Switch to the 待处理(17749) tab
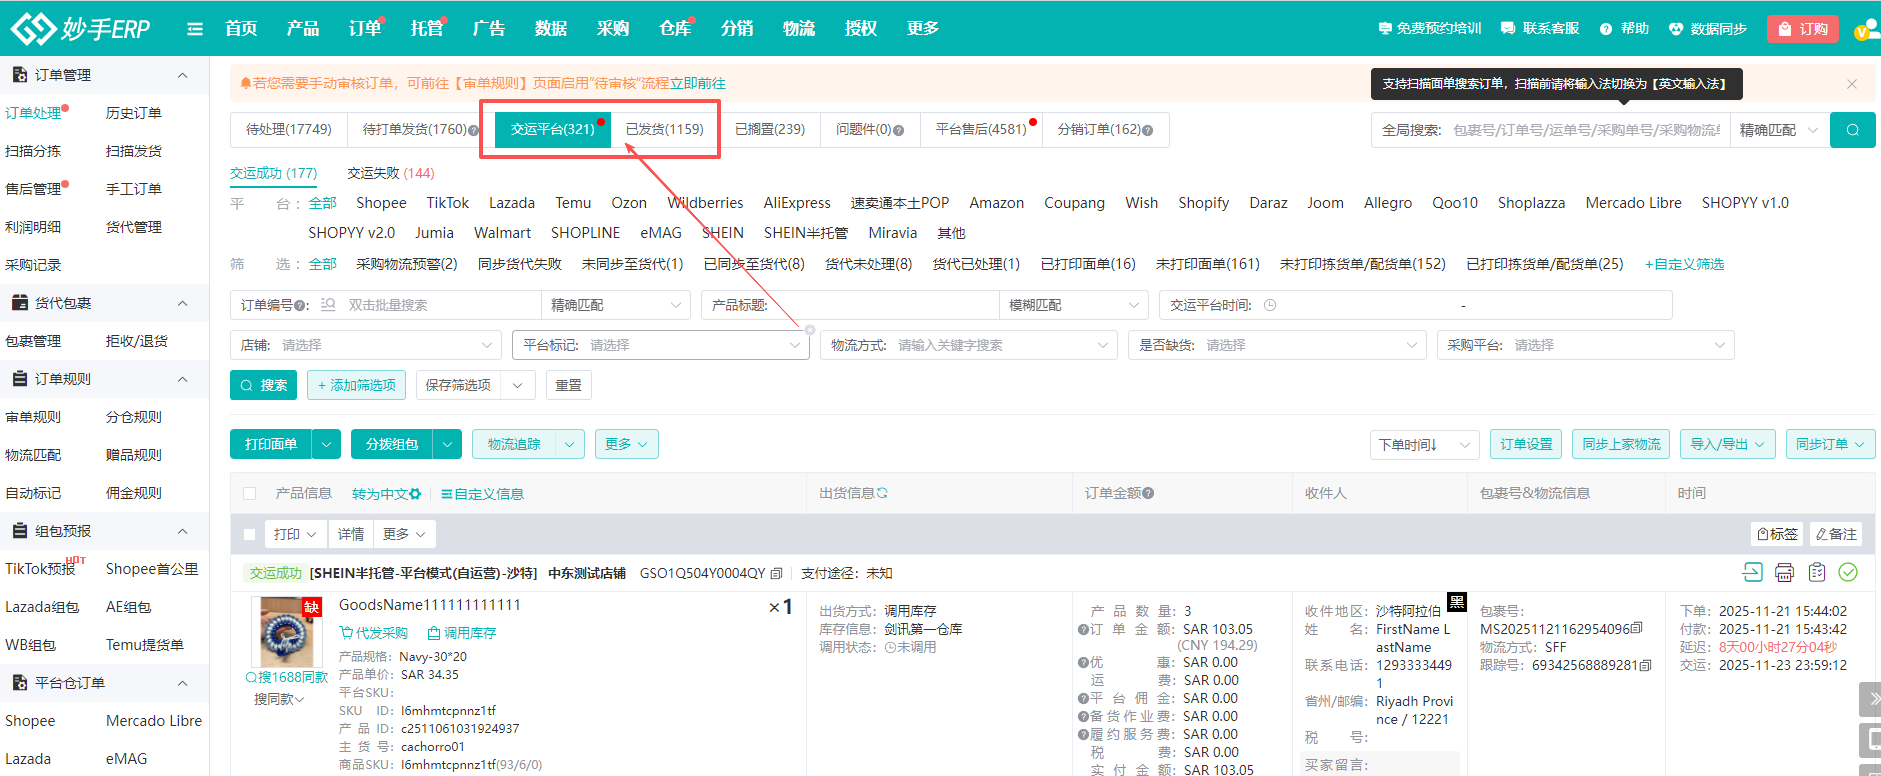 (289, 130)
